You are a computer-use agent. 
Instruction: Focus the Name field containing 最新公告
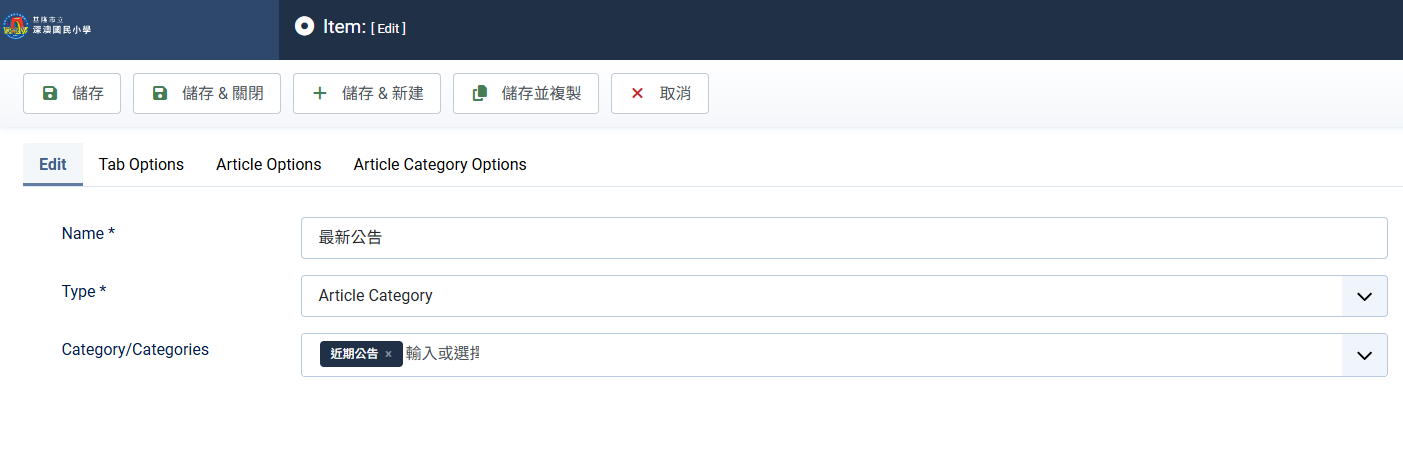click(x=843, y=238)
